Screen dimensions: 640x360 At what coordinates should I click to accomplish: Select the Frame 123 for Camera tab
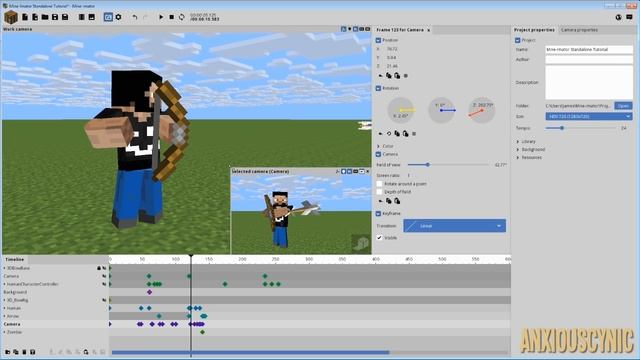400,30
